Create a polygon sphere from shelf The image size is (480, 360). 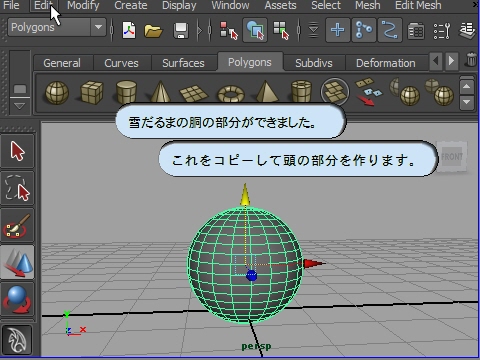pyautogui.click(x=57, y=93)
